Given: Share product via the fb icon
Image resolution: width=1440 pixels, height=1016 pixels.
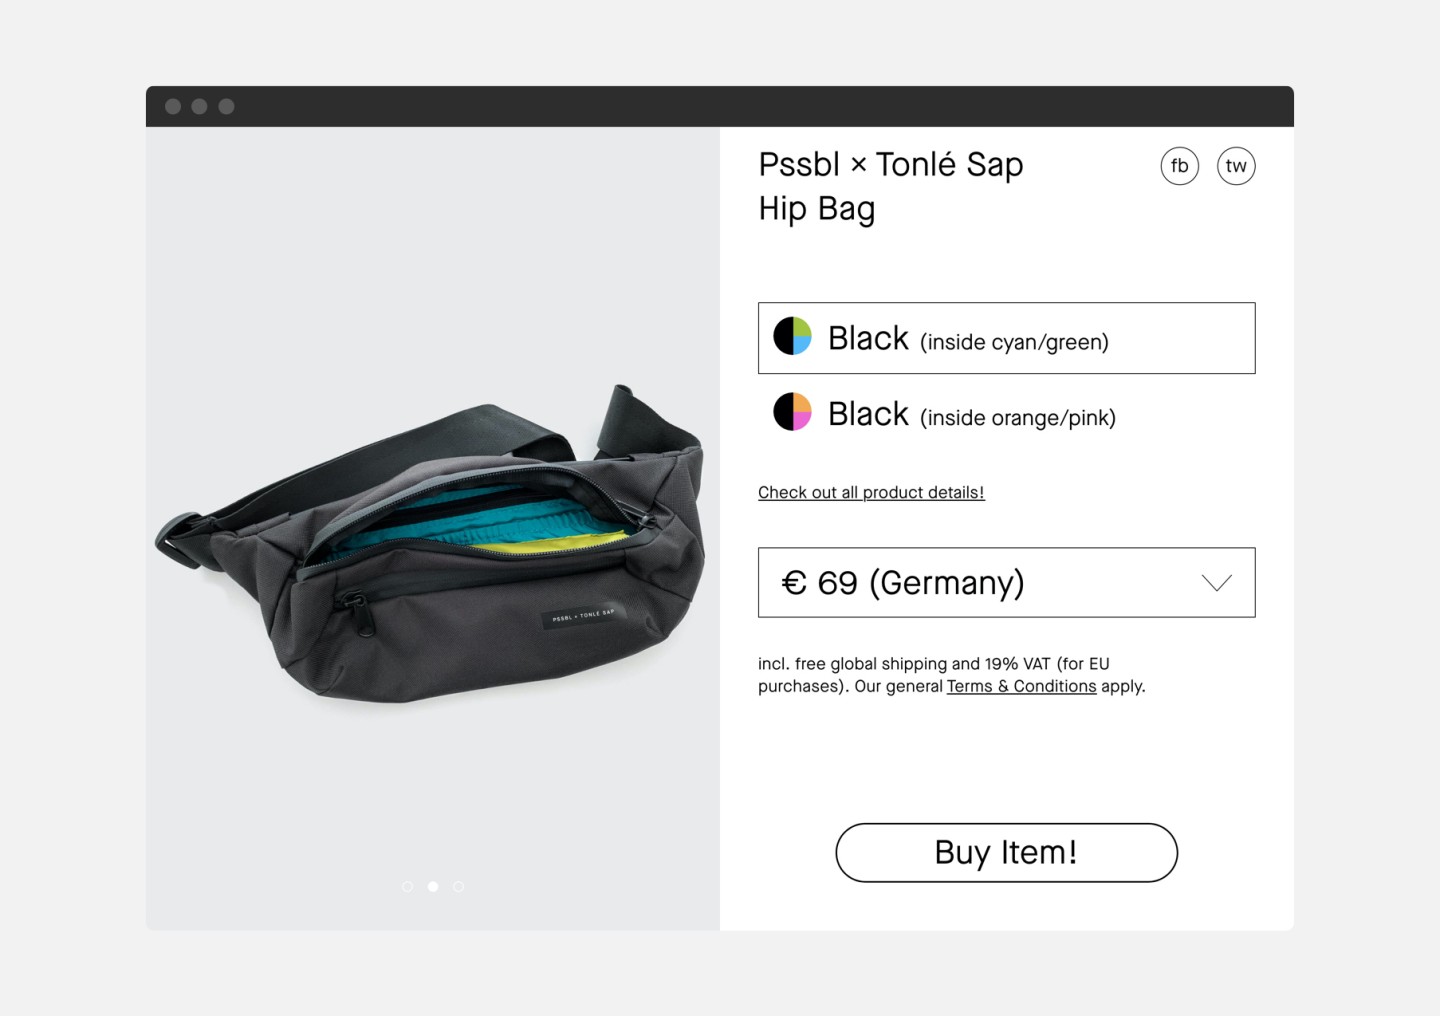Looking at the screenshot, I should tap(1179, 166).
